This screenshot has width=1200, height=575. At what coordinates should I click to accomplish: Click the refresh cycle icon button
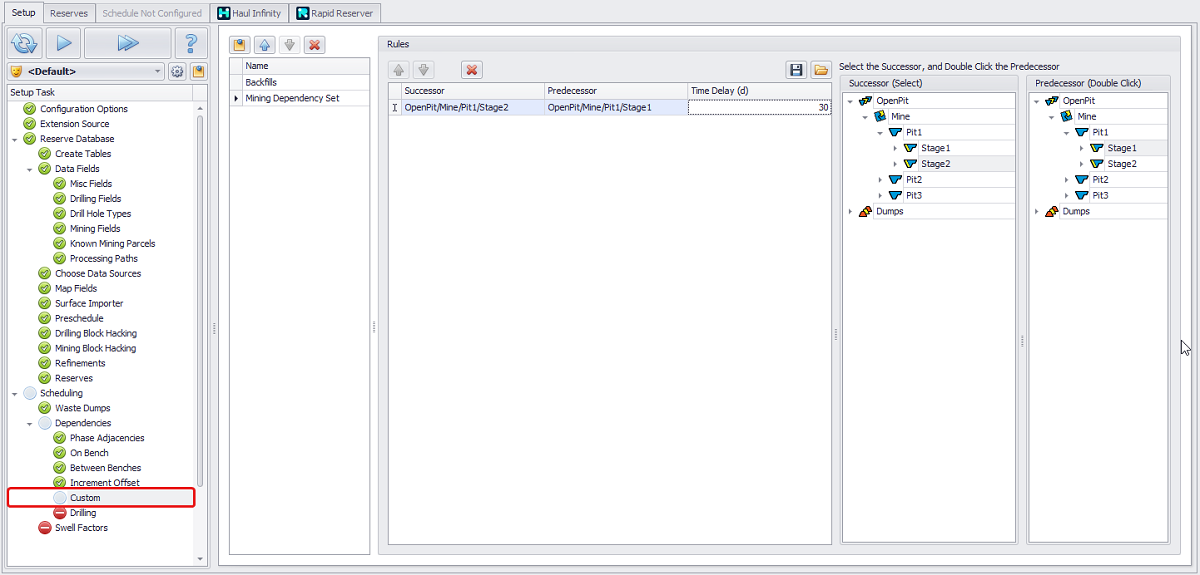pos(24,43)
